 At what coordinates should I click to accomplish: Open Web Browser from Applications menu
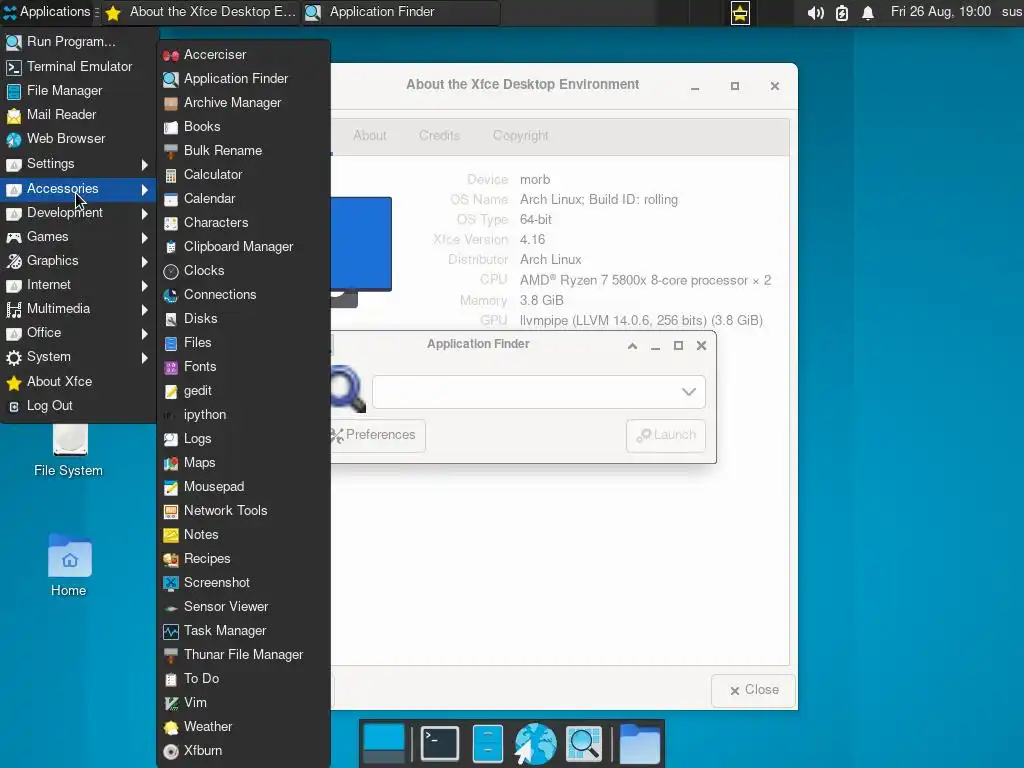click(78, 139)
